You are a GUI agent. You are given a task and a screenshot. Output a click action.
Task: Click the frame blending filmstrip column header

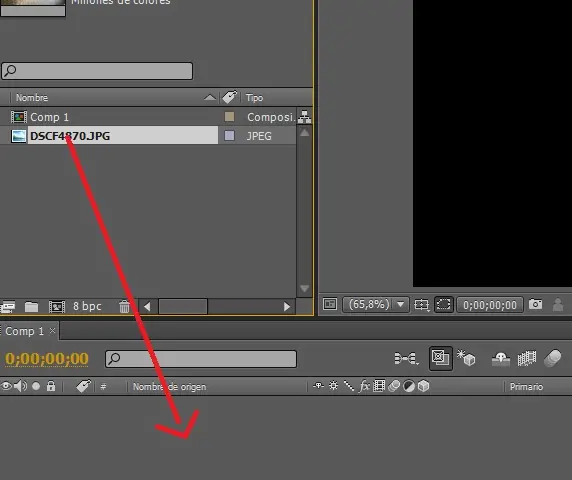click(x=379, y=386)
